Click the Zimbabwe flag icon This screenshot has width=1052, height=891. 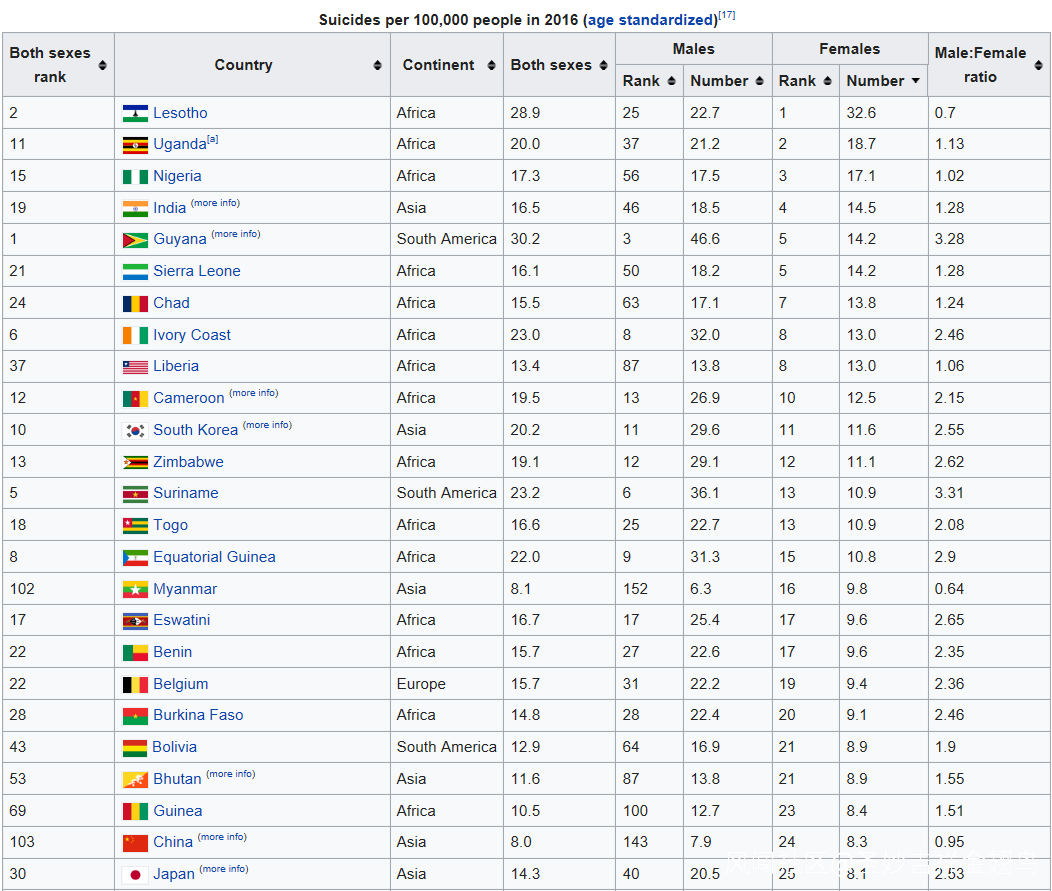point(135,462)
